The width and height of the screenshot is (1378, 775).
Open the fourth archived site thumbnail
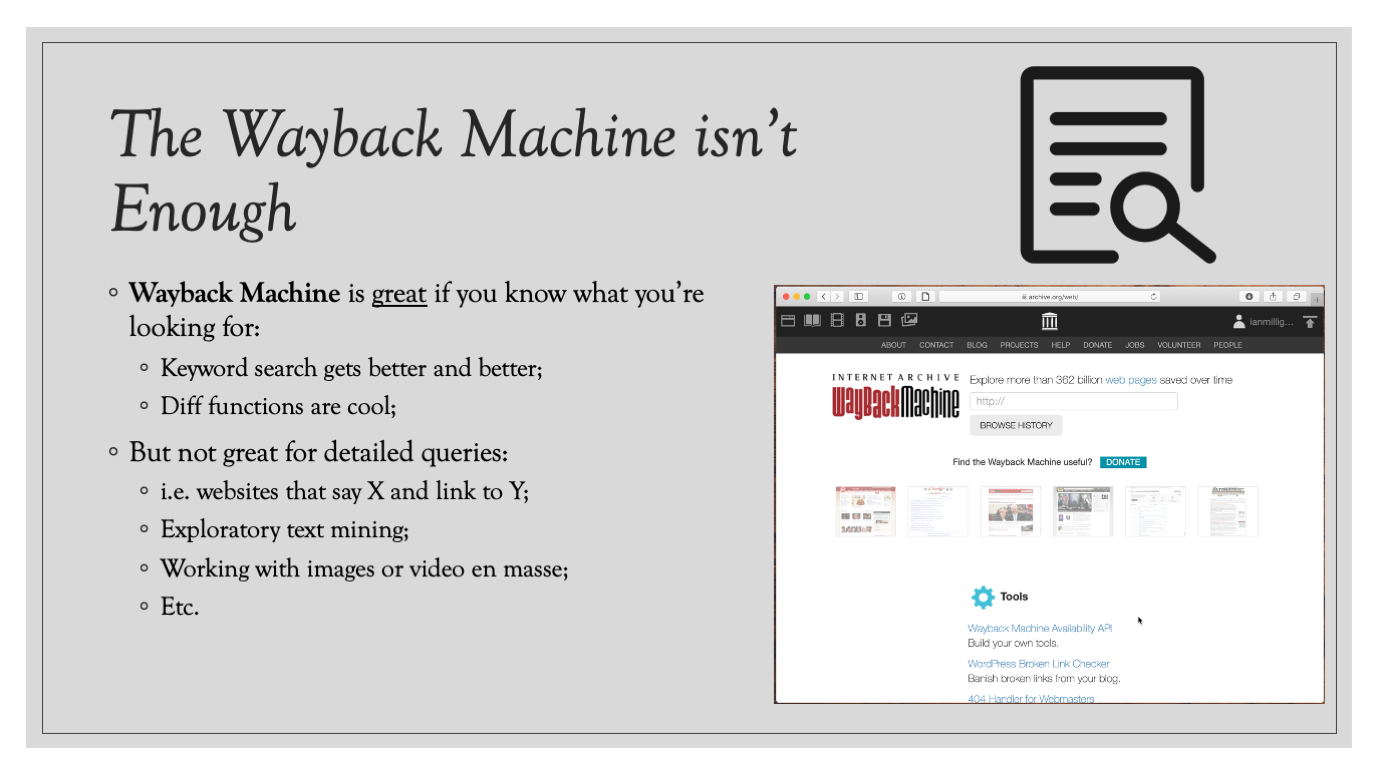pos(1083,511)
